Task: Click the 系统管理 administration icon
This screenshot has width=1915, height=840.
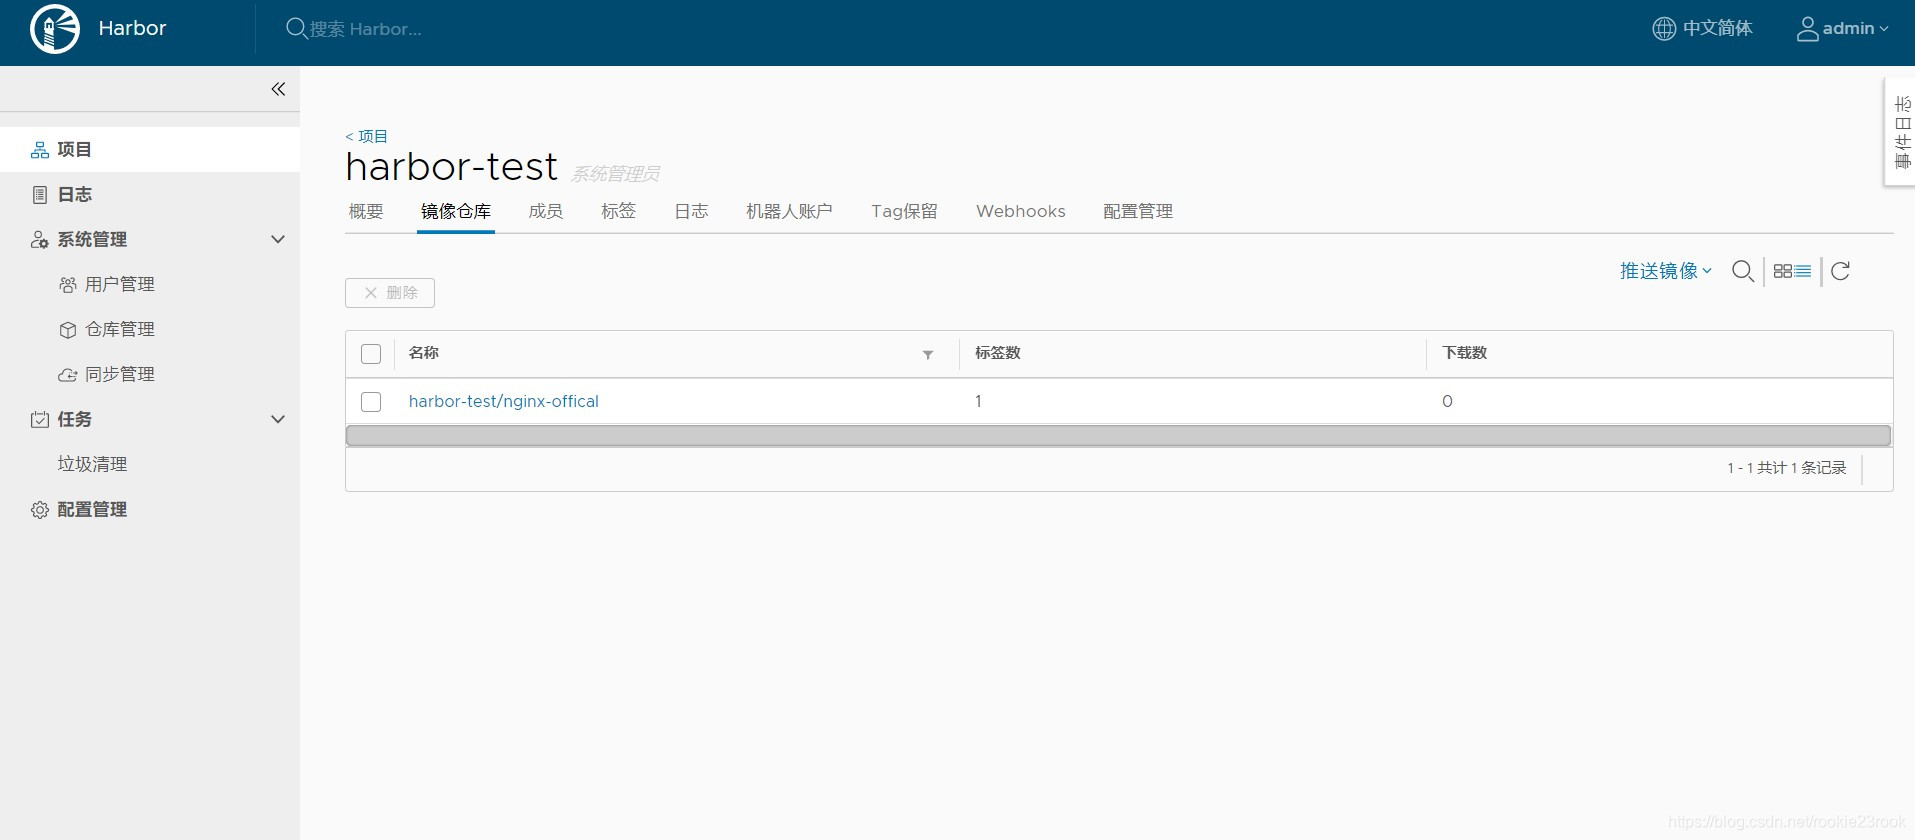Action: click(40, 240)
